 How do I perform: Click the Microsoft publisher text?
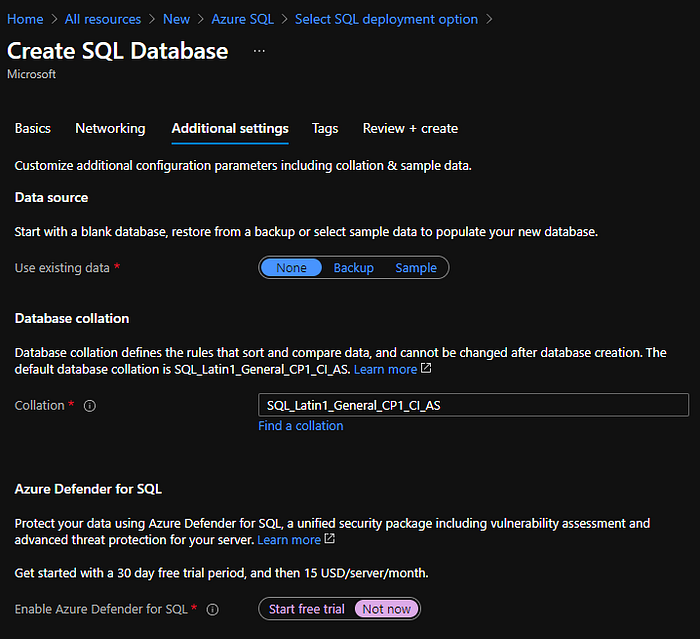32,74
